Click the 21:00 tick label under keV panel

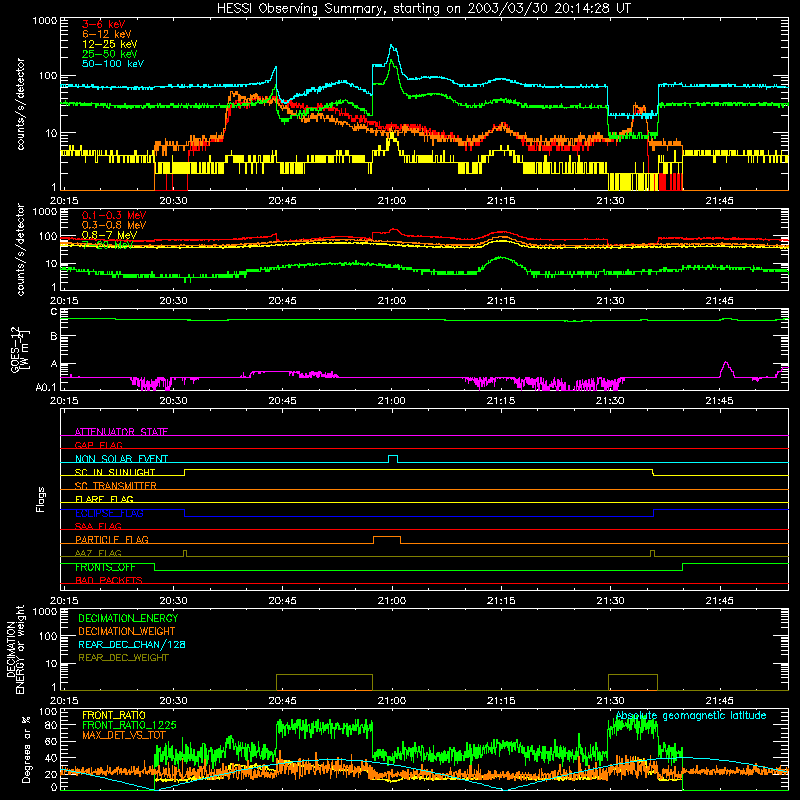tap(392, 201)
